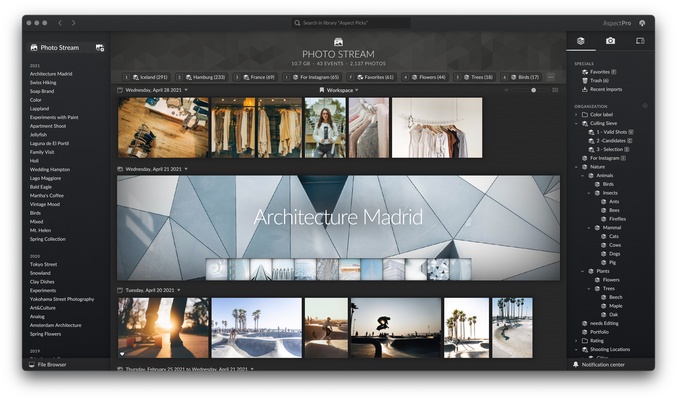Open the woman in white jacket photo
This screenshot has height=400, width=677.
[x=325, y=127]
